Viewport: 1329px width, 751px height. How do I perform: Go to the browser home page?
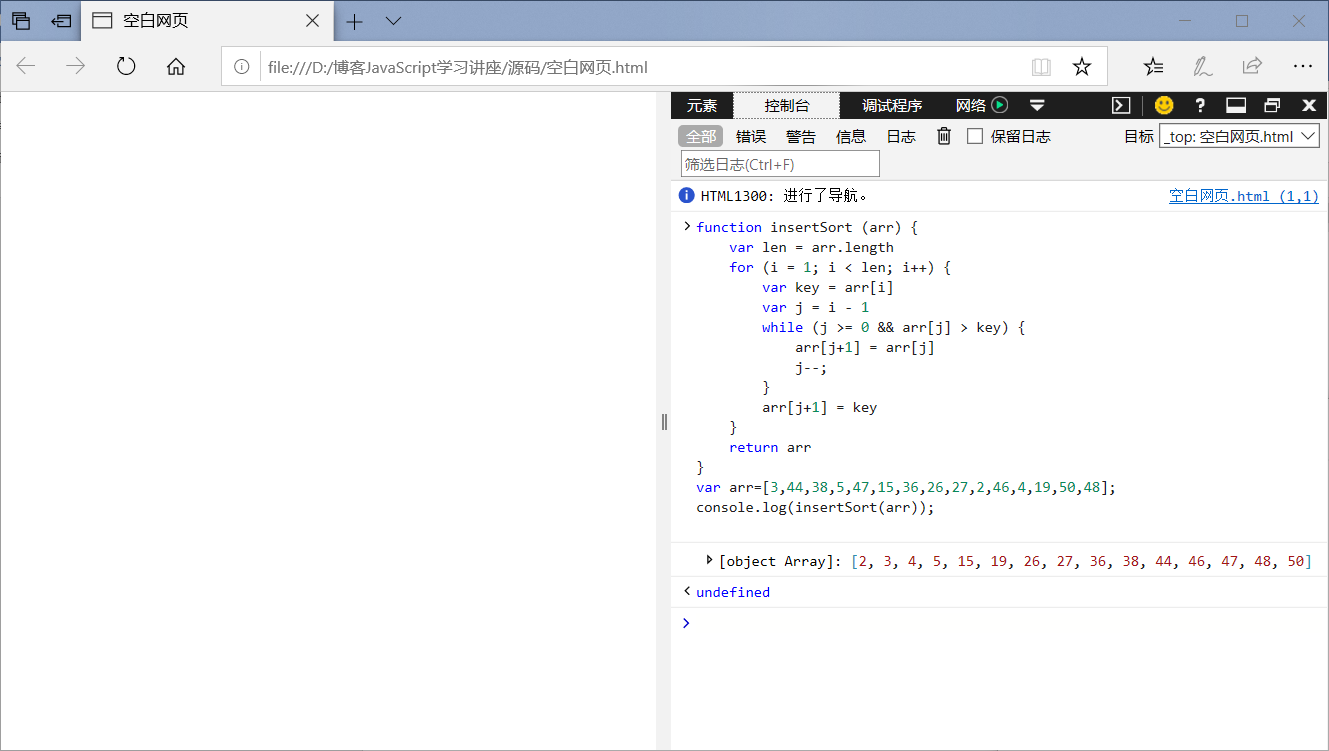click(176, 67)
